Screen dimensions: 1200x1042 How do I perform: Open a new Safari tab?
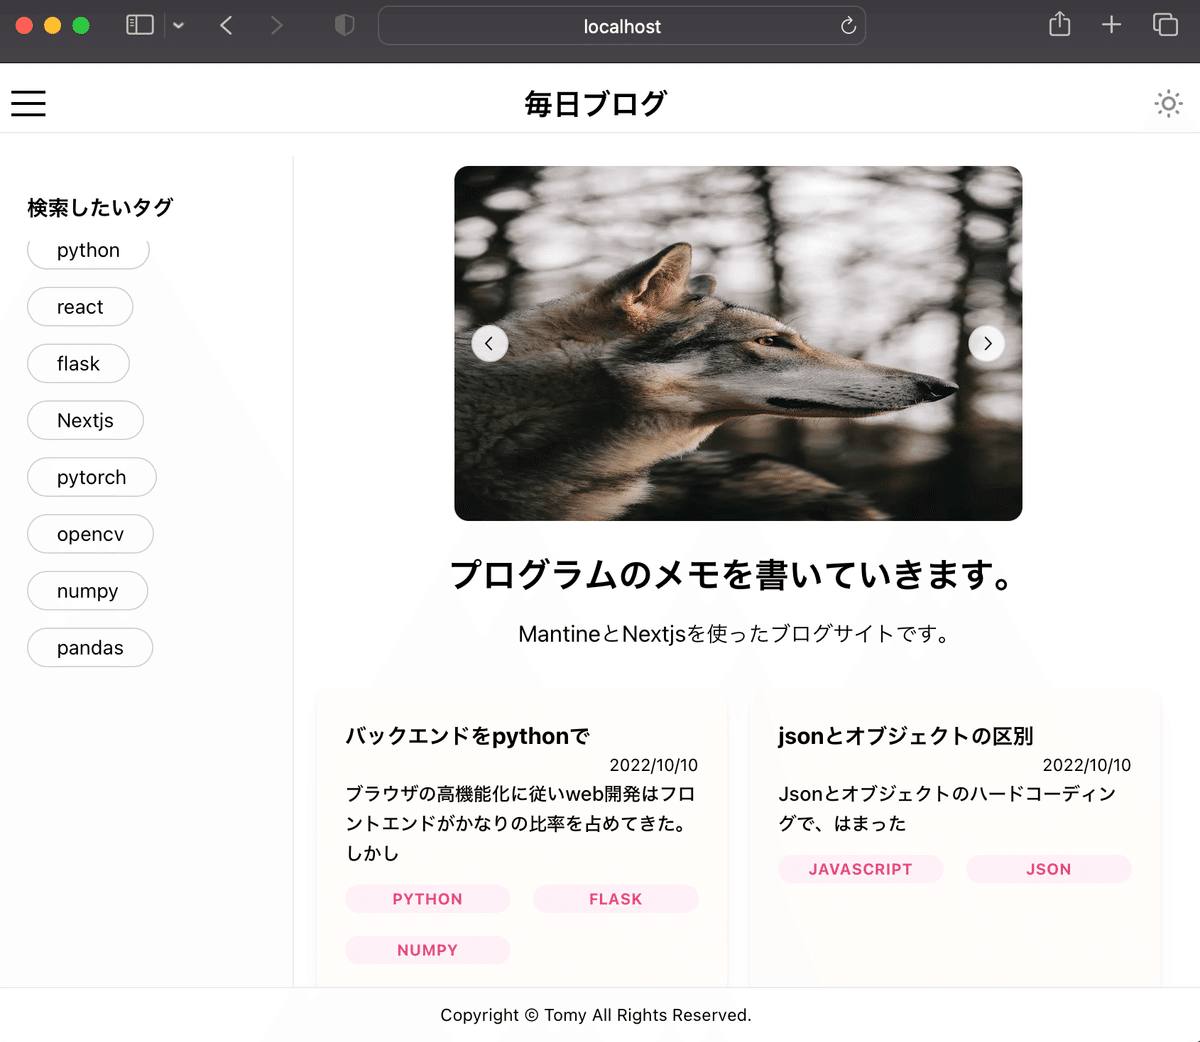point(1111,24)
